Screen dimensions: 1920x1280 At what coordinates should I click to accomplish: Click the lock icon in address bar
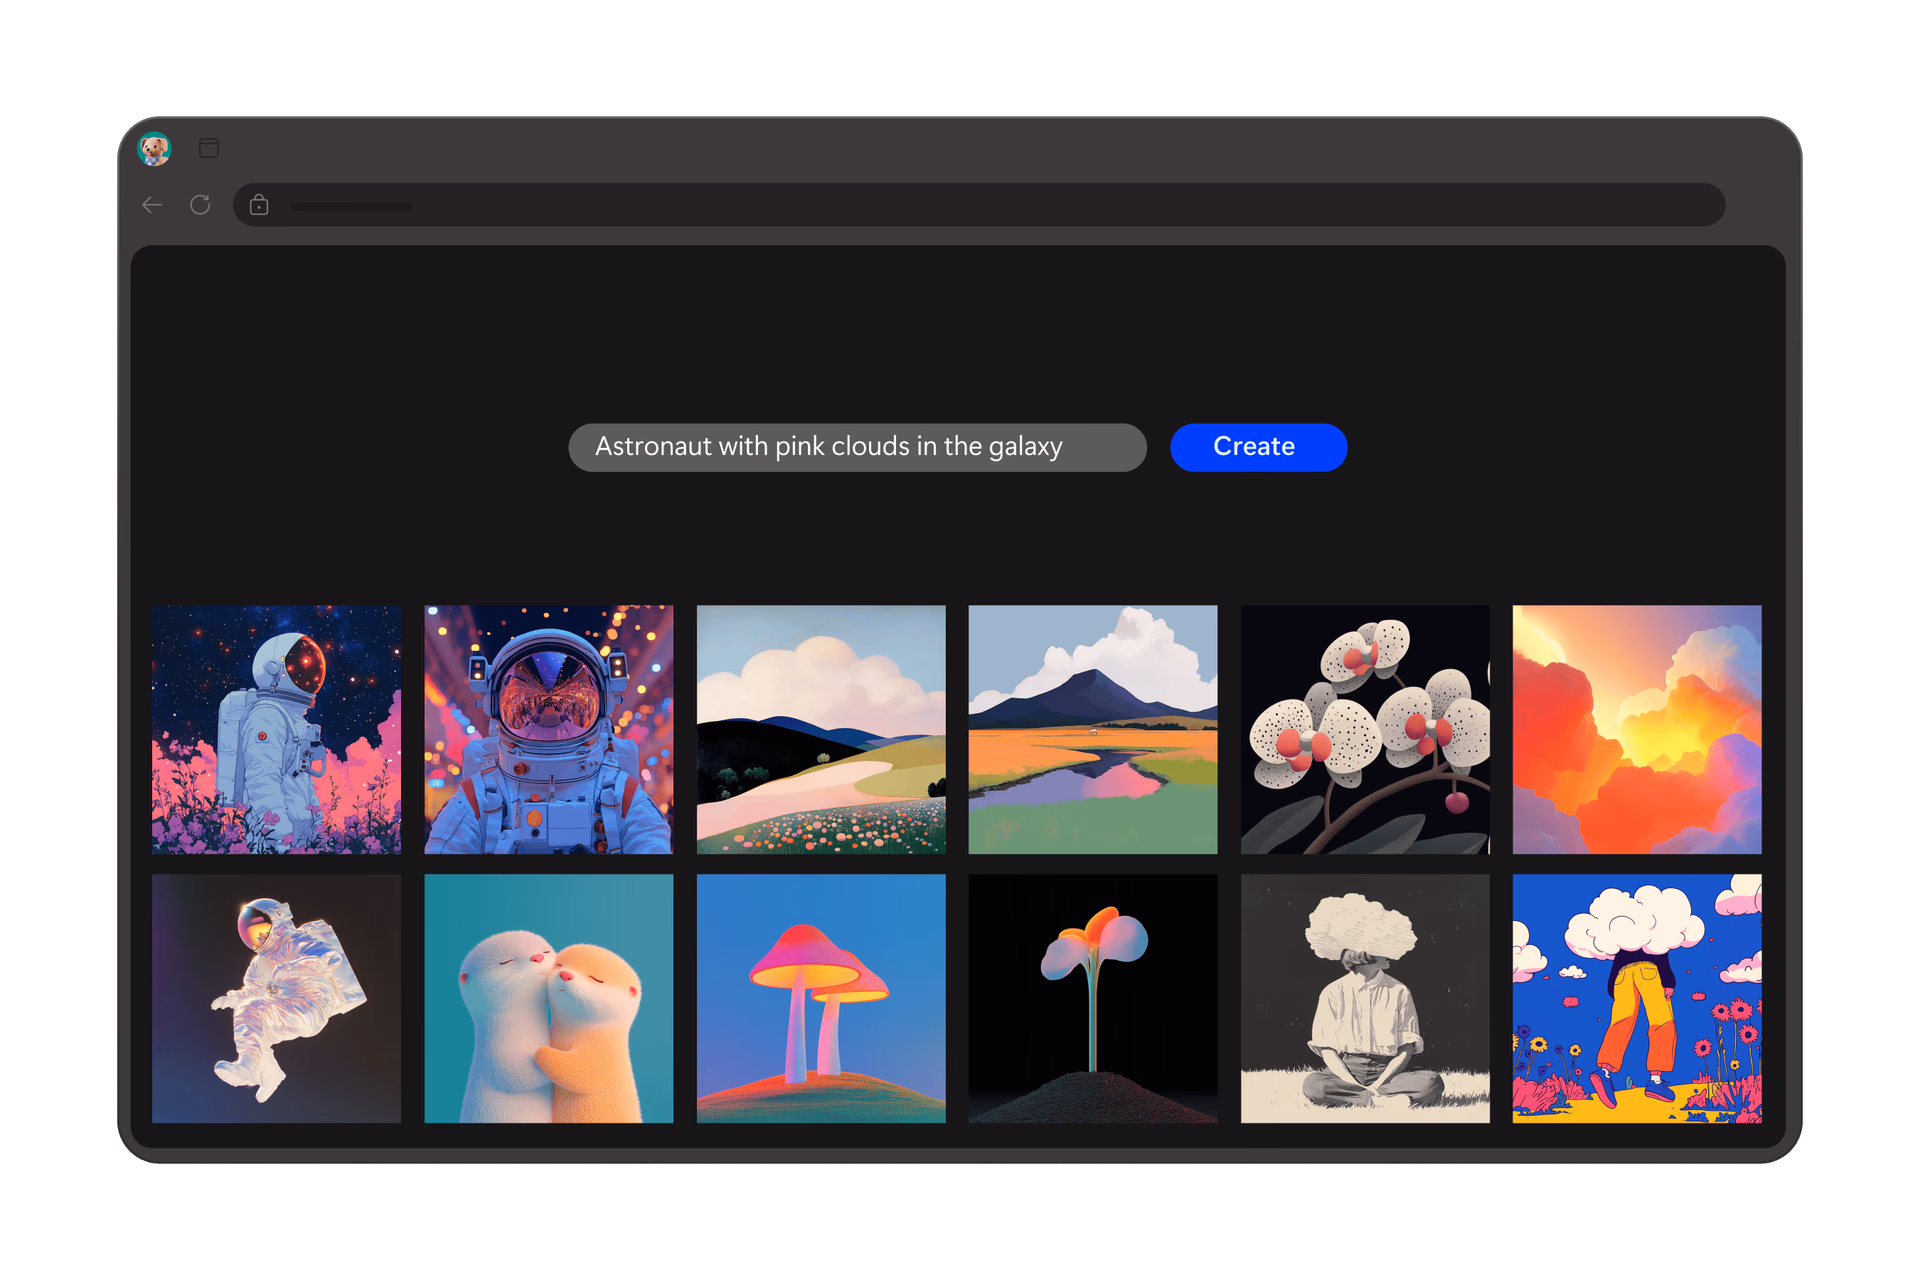coord(259,205)
